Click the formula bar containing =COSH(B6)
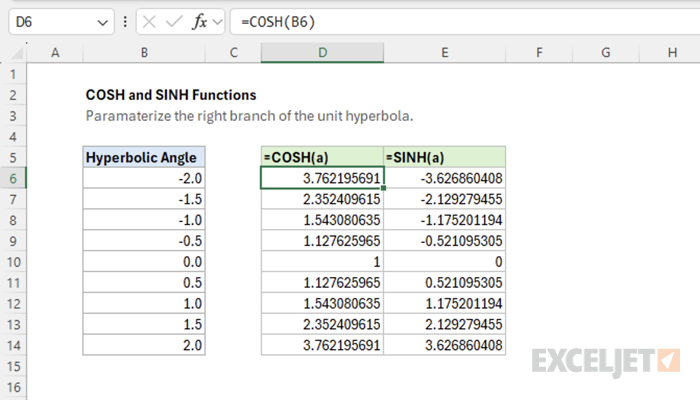Image resolution: width=700 pixels, height=400 pixels. [465, 21]
